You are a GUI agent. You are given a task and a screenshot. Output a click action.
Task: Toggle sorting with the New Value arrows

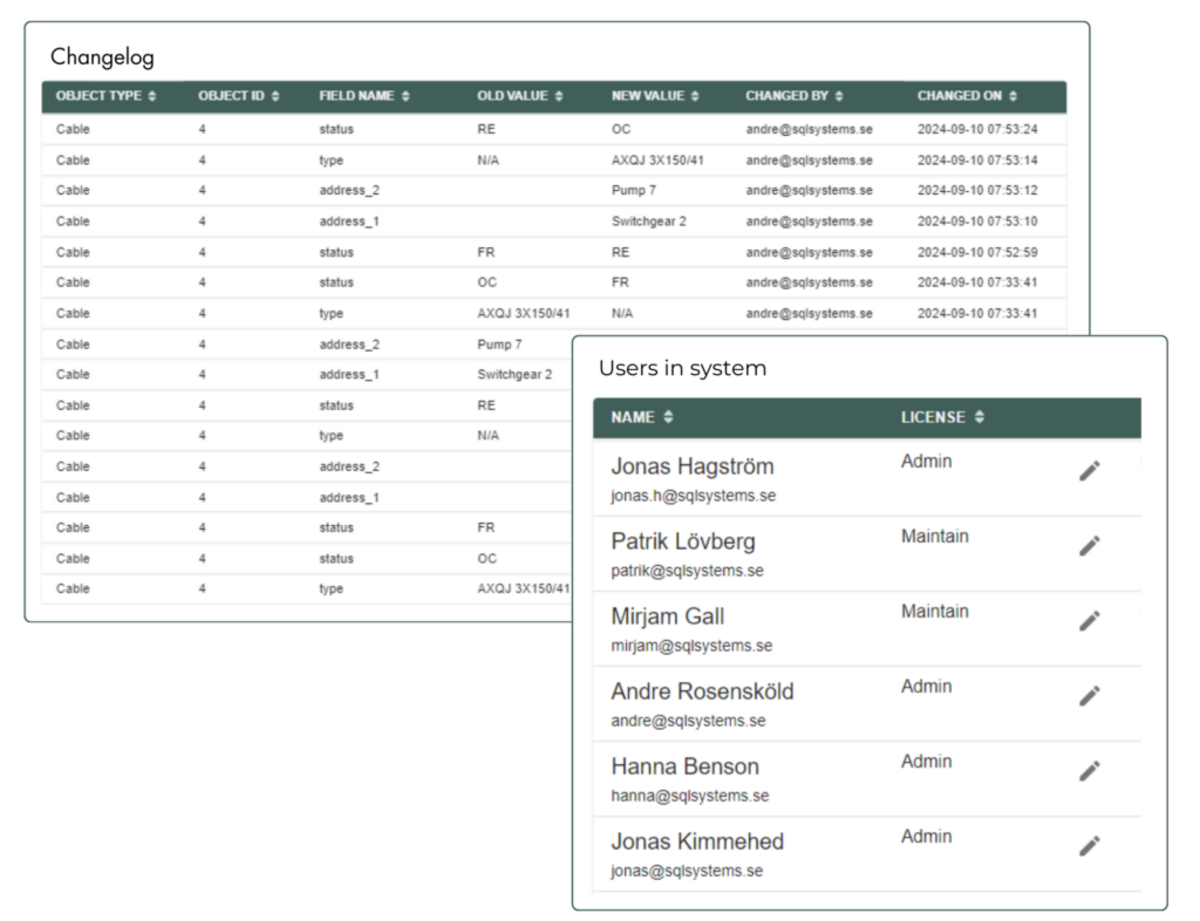click(x=695, y=96)
